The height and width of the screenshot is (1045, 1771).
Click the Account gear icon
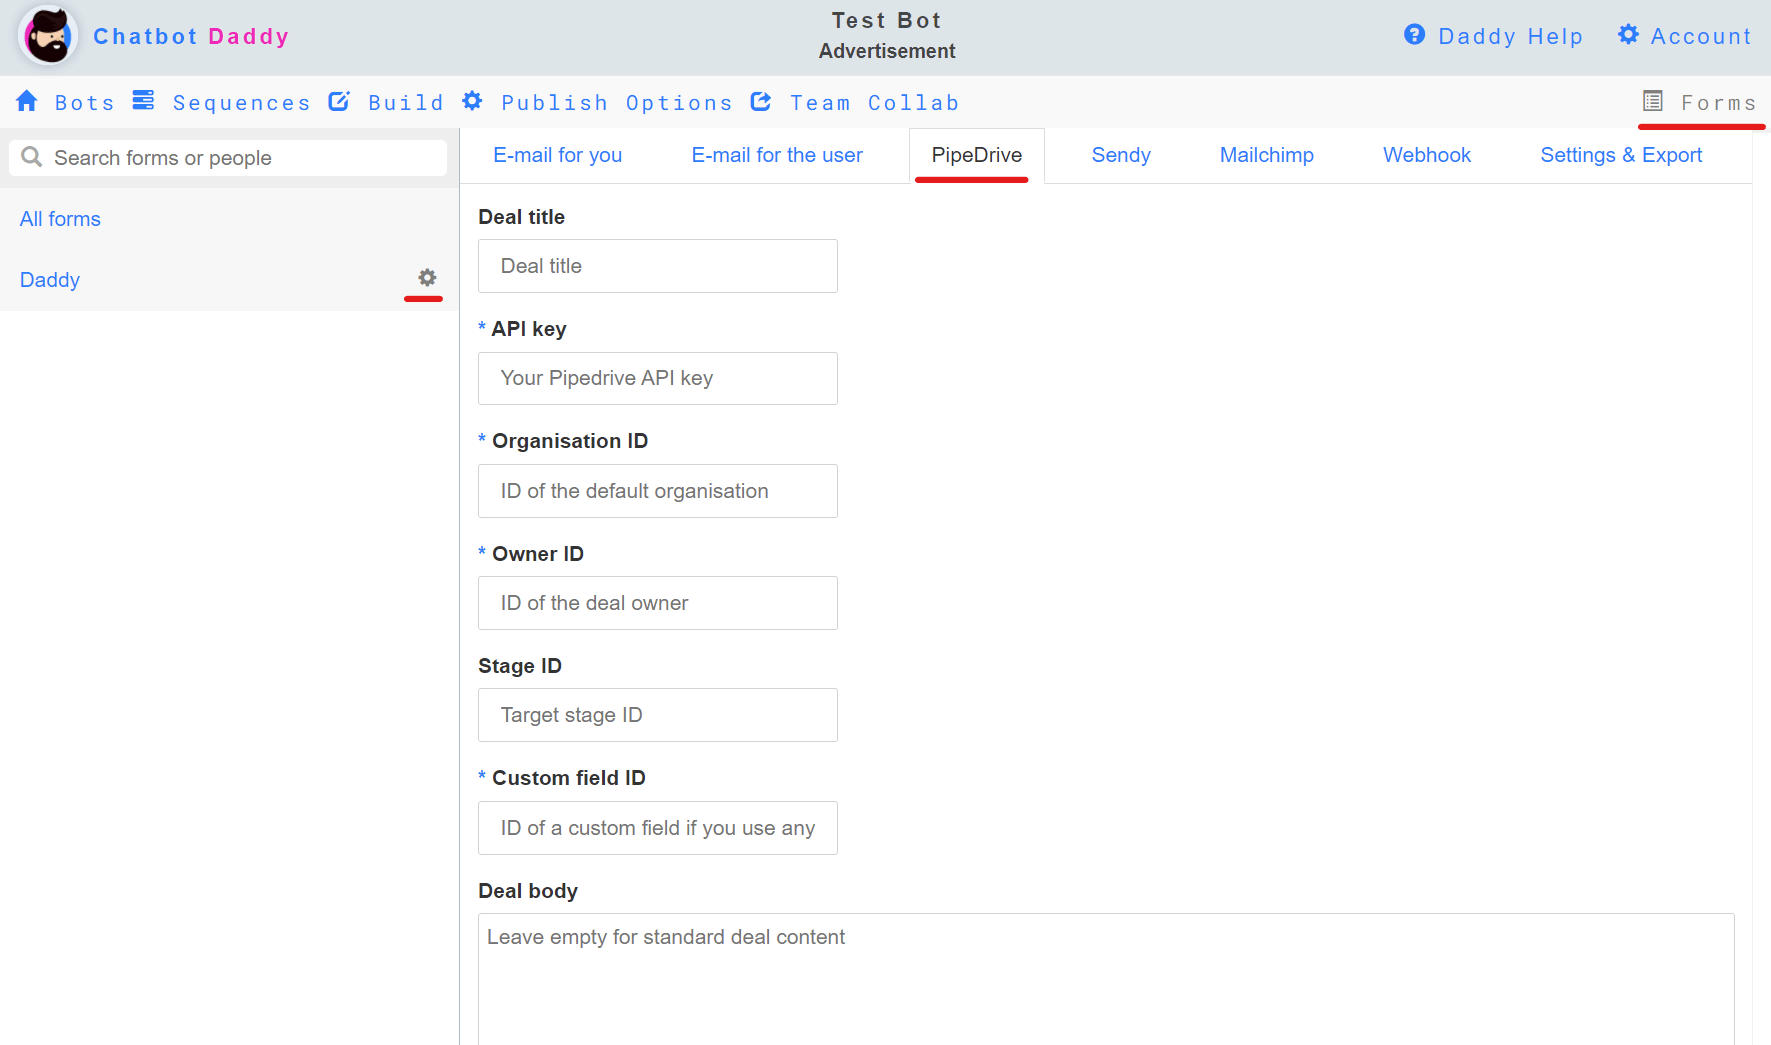(1628, 35)
